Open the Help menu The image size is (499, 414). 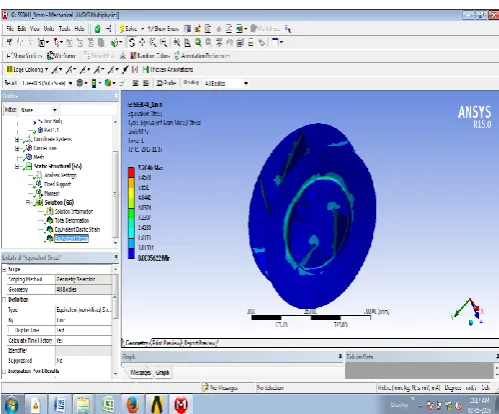pos(79,29)
